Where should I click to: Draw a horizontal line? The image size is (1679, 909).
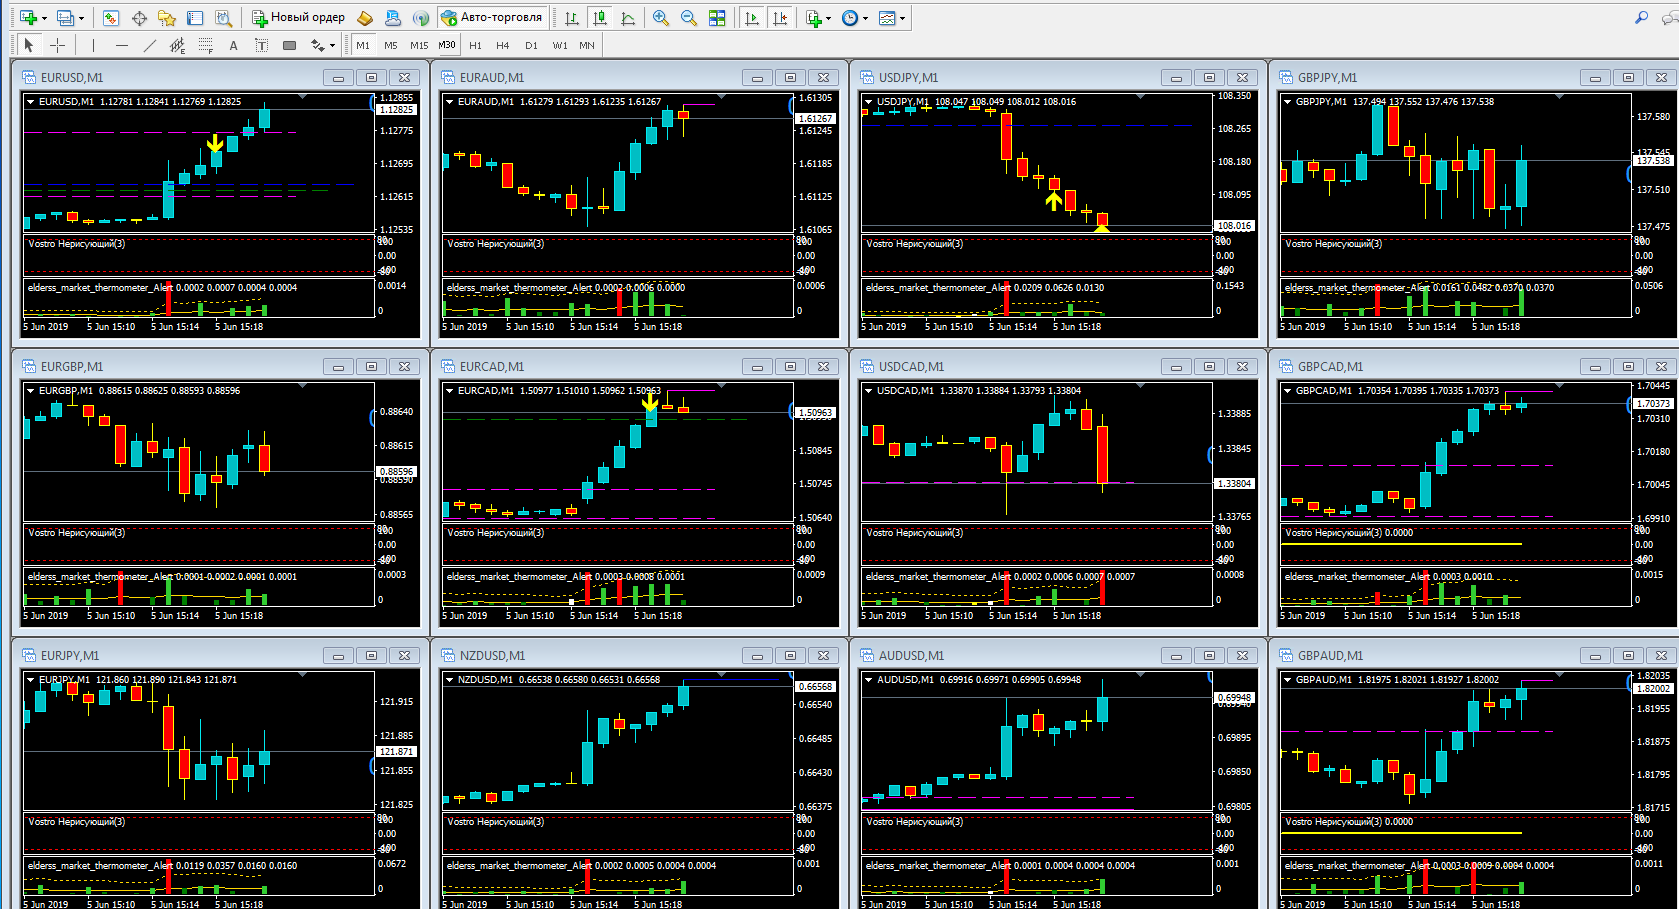tap(121, 45)
